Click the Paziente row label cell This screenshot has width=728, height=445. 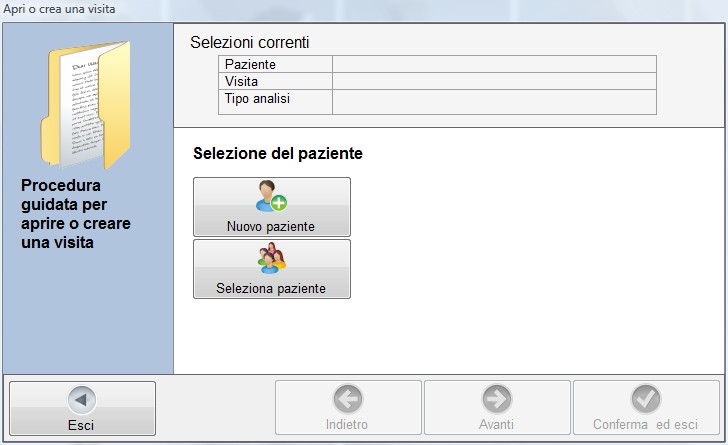tap(275, 64)
